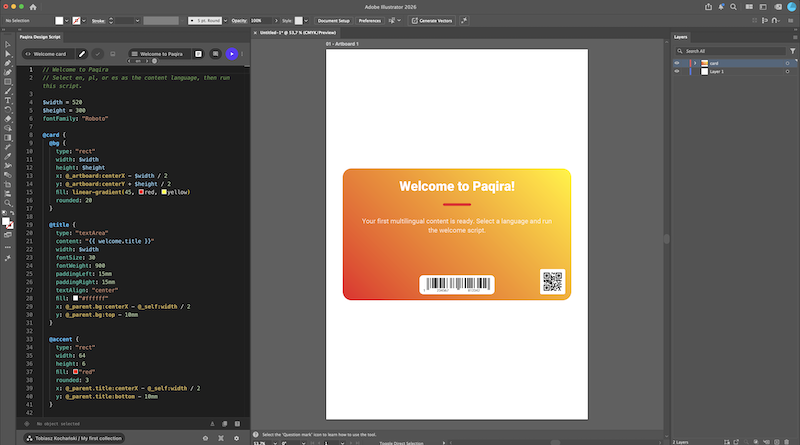This screenshot has height=445, width=800.
Task: Select the Welcome card scope selector
Action: pyautogui.click(x=48, y=54)
